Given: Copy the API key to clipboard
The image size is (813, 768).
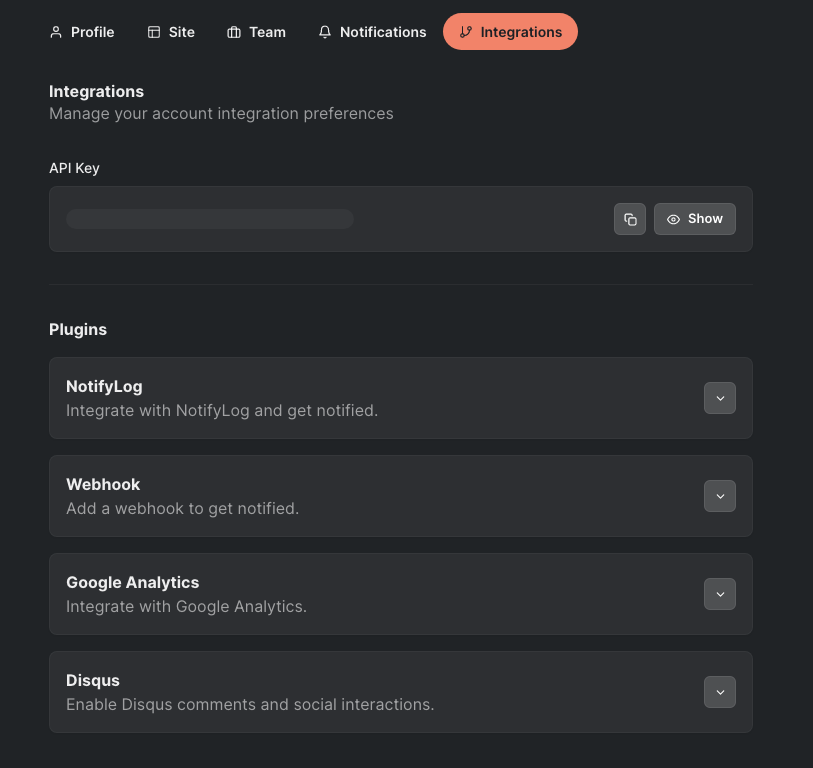Looking at the screenshot, I should pyautogui.click(x=629, y=219).
